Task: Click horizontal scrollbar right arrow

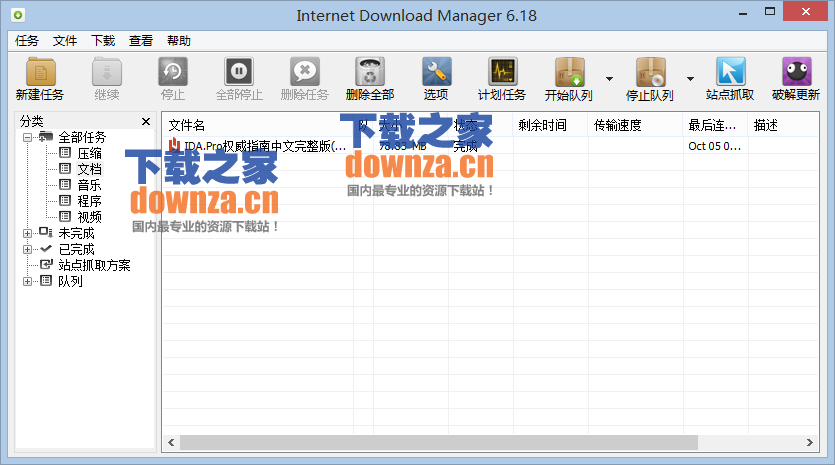Action: pos(809,443)
